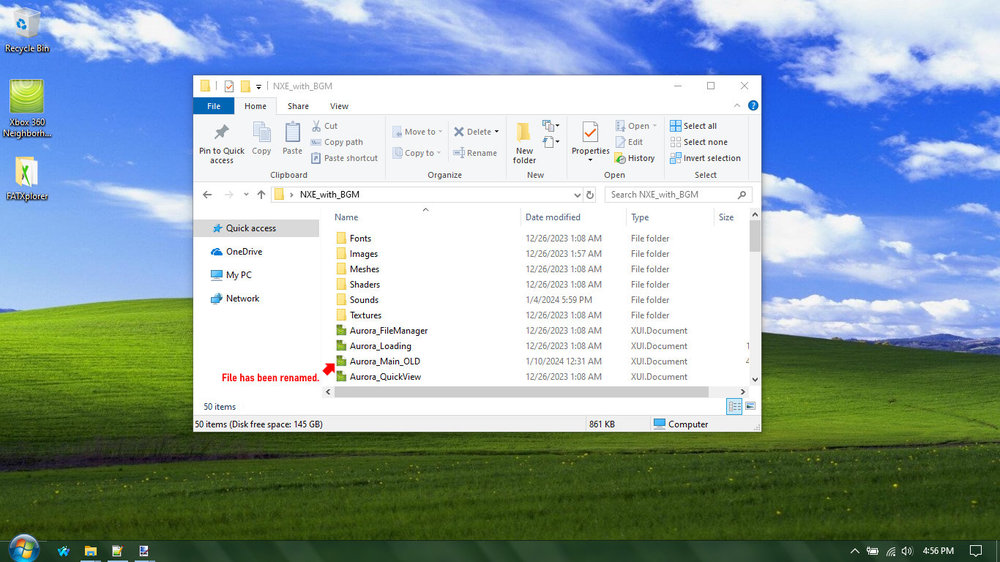Click Invert selection

coord(705,158)
